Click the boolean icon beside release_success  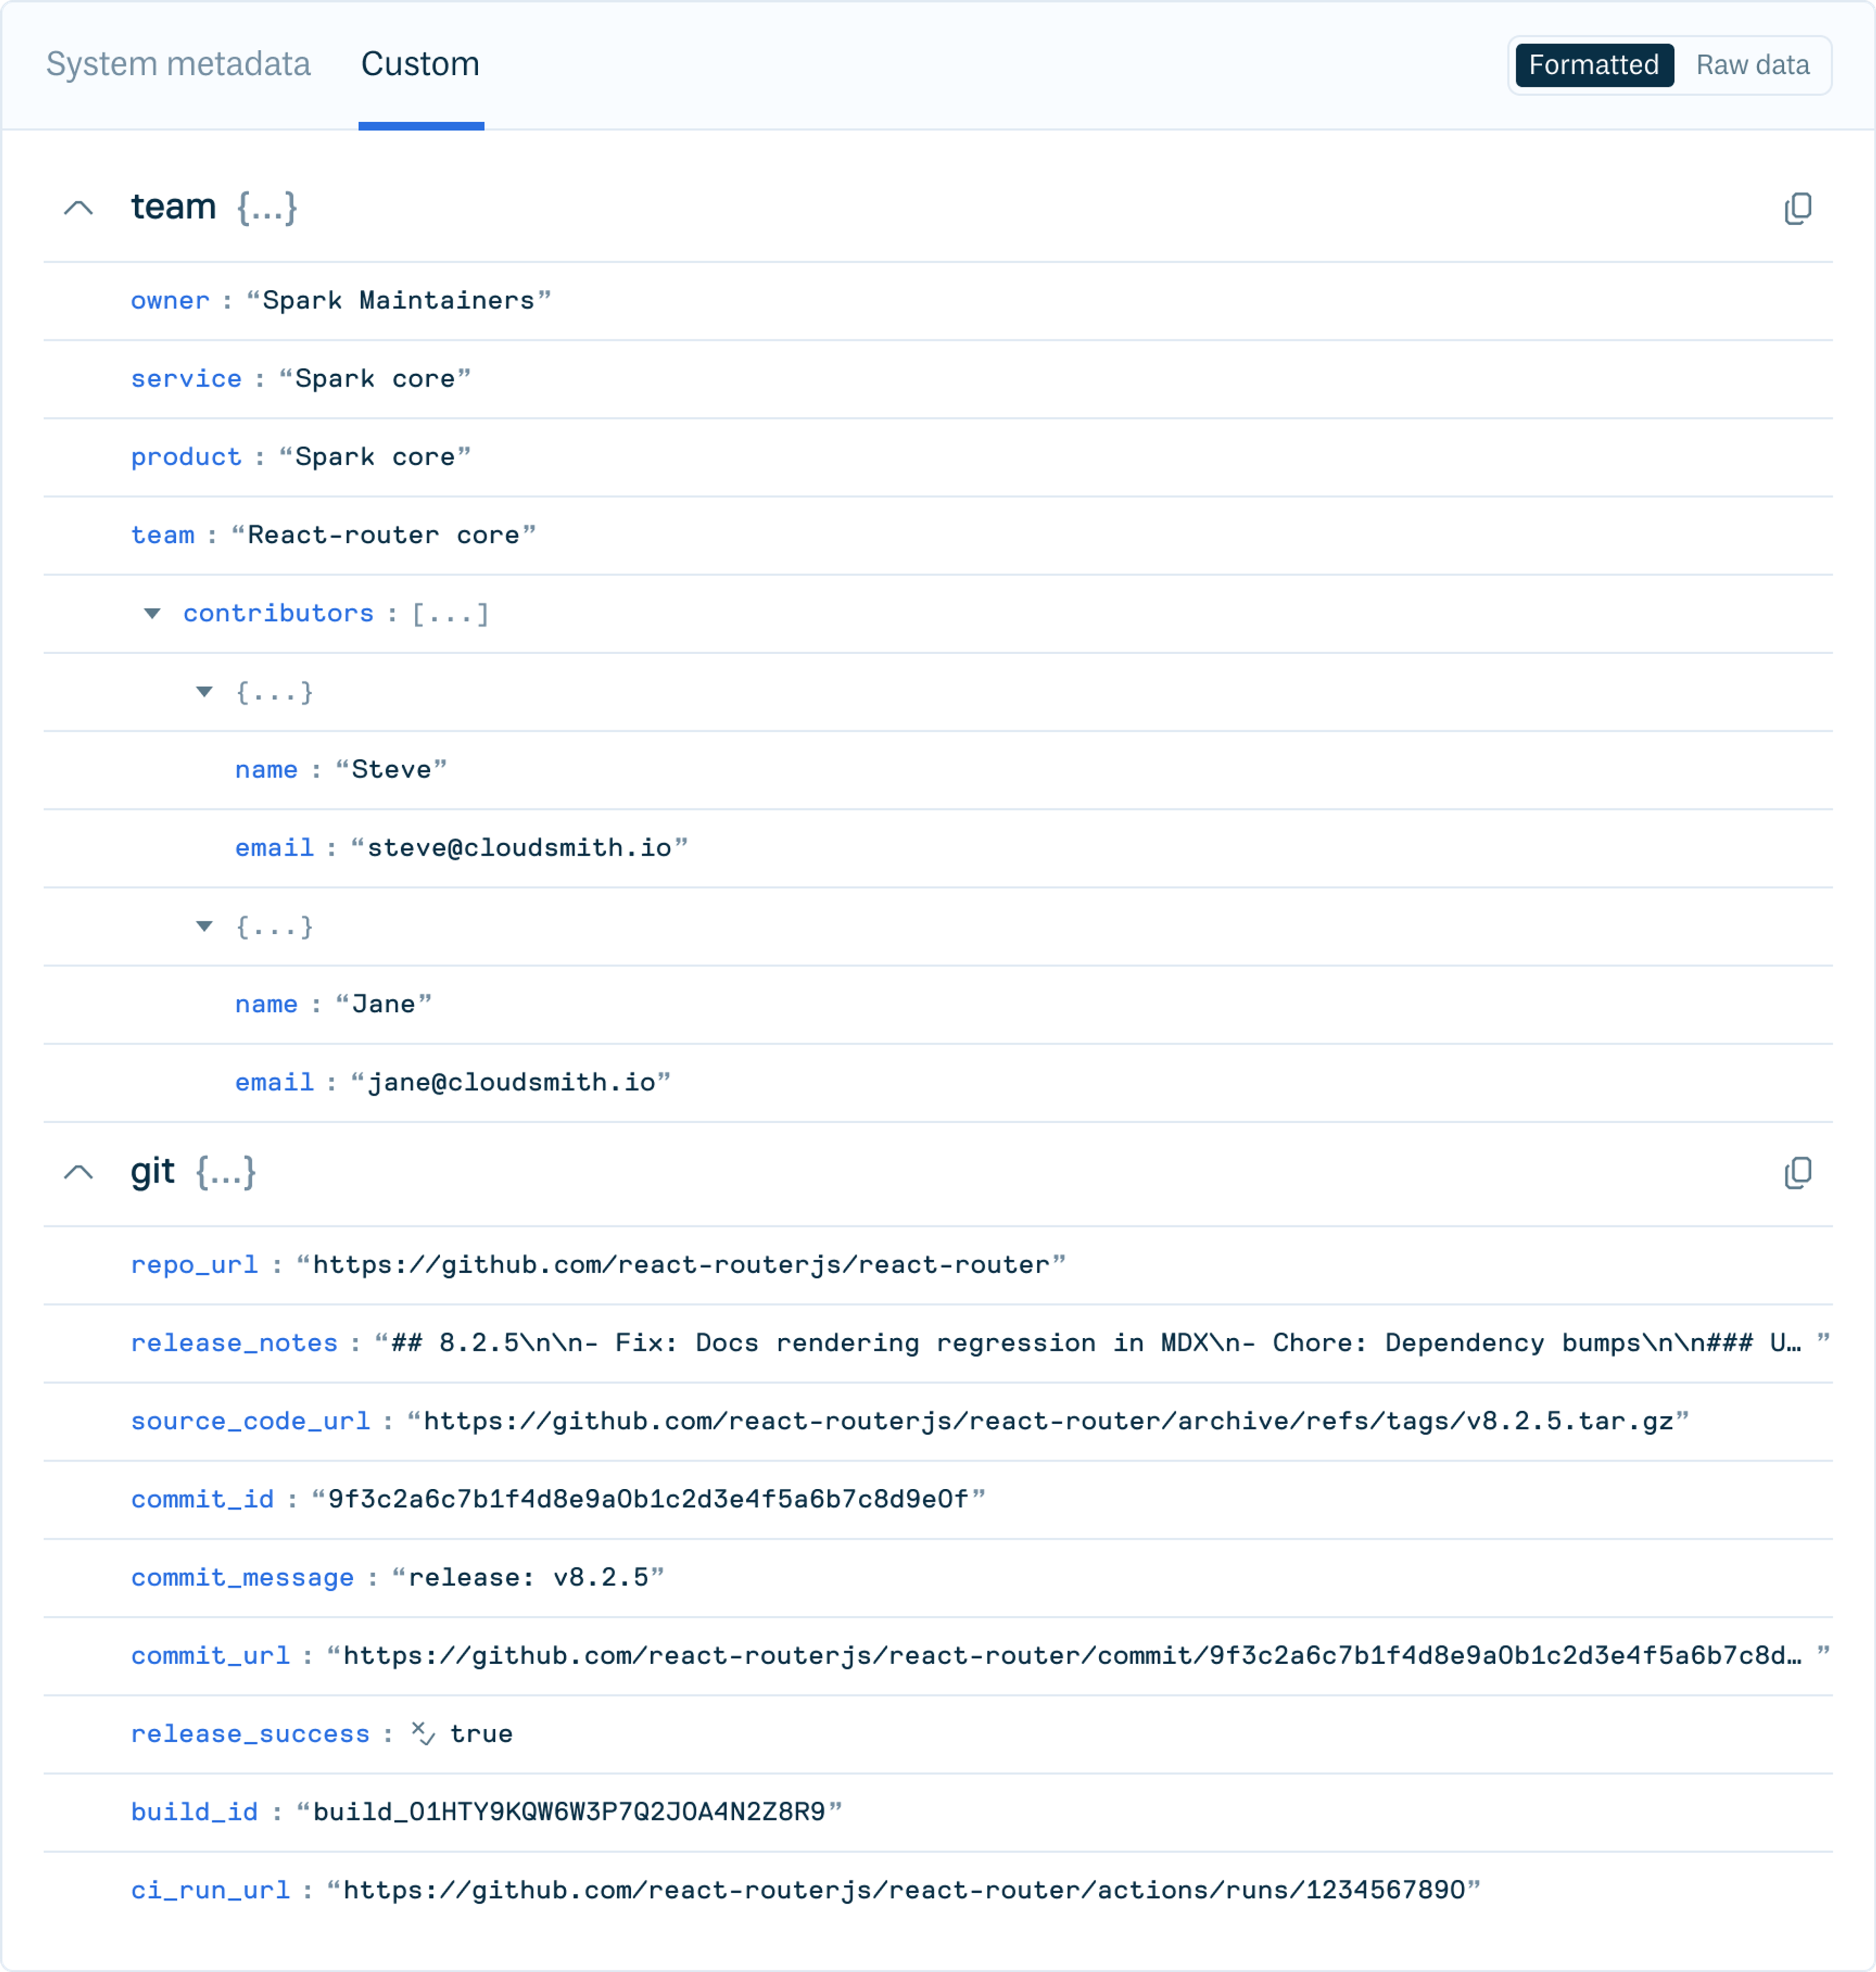[x=423, y=1733]
